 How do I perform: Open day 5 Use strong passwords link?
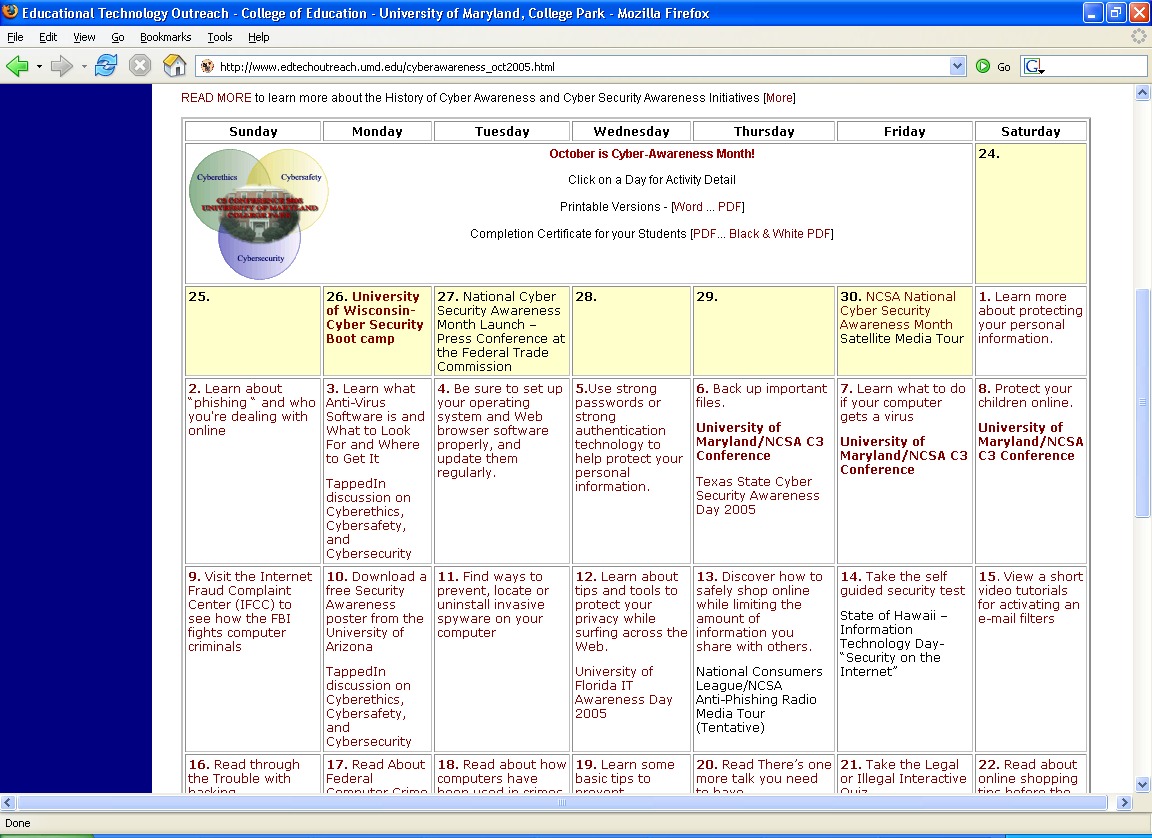coord(629,437)
